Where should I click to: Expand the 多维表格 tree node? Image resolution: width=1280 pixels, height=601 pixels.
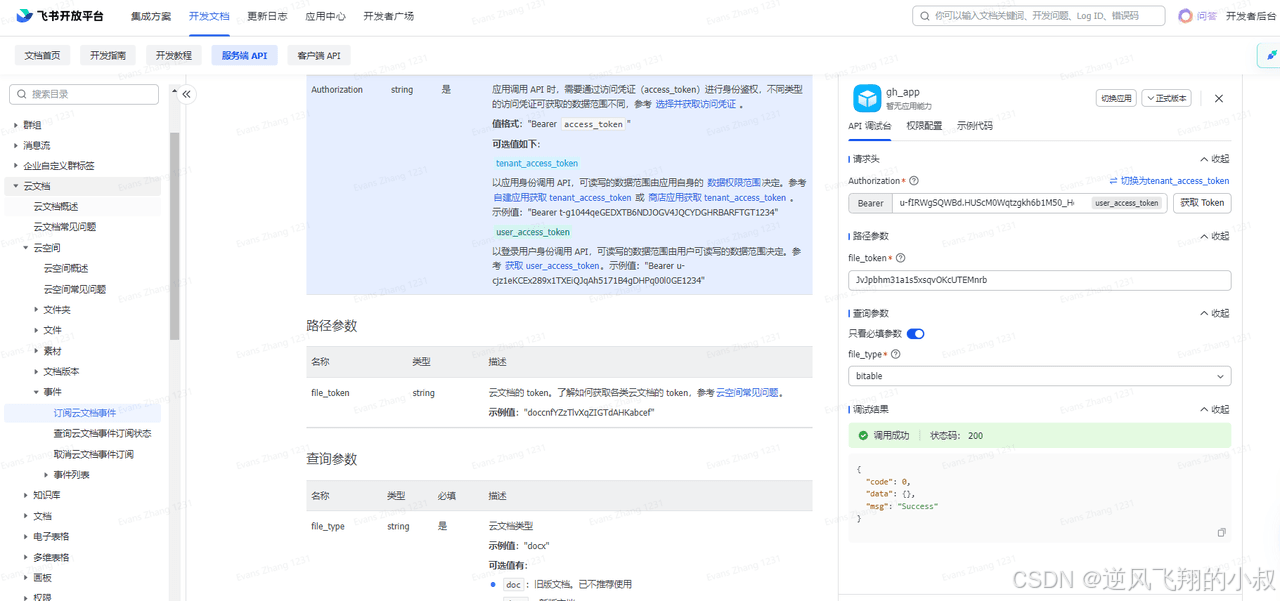pyautogui.click(x=26, y=557)
